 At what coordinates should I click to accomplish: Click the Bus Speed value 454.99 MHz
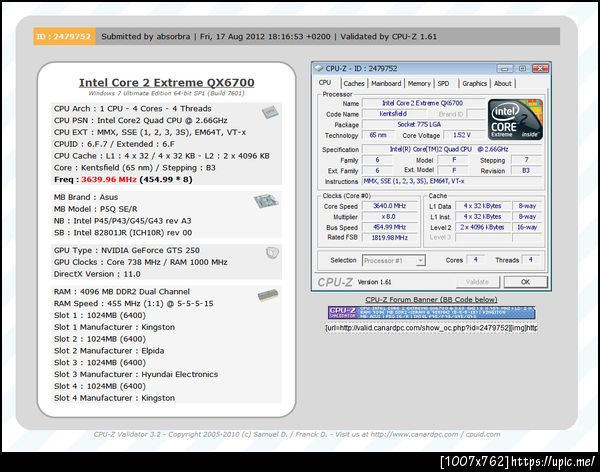coord(390,227)
